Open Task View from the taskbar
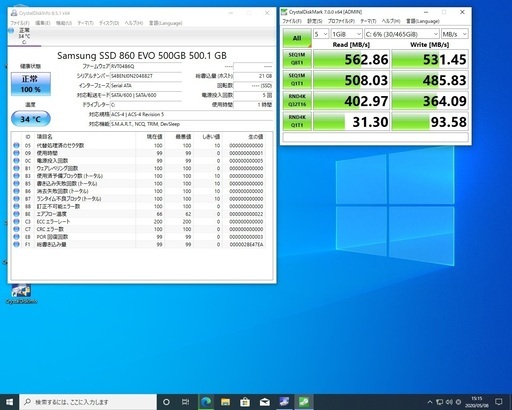 pos(186,402)
